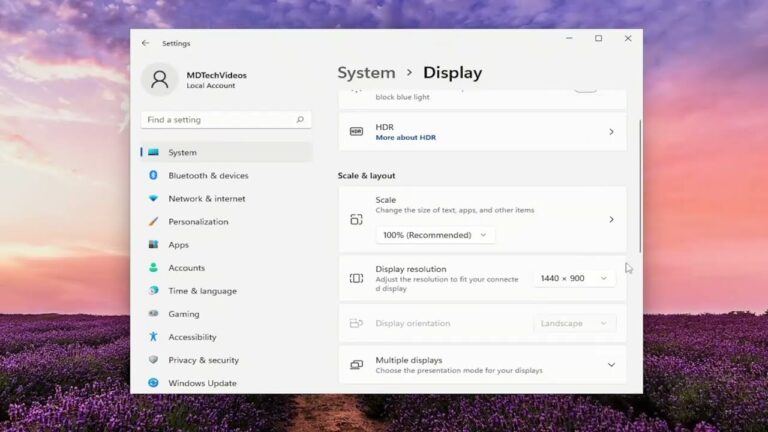Maximize the Settings window
Viewport: 768px width, 432px height.
coord(599,38)
